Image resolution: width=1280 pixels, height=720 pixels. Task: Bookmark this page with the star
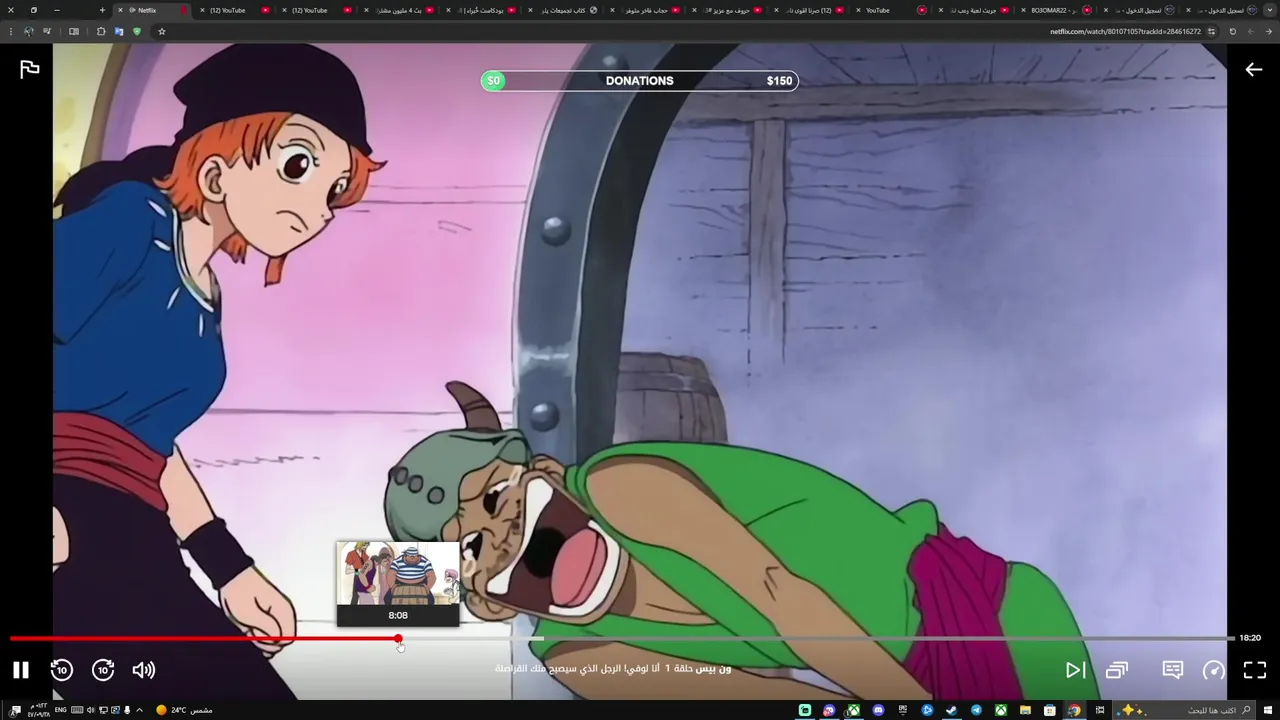point(161,31)
